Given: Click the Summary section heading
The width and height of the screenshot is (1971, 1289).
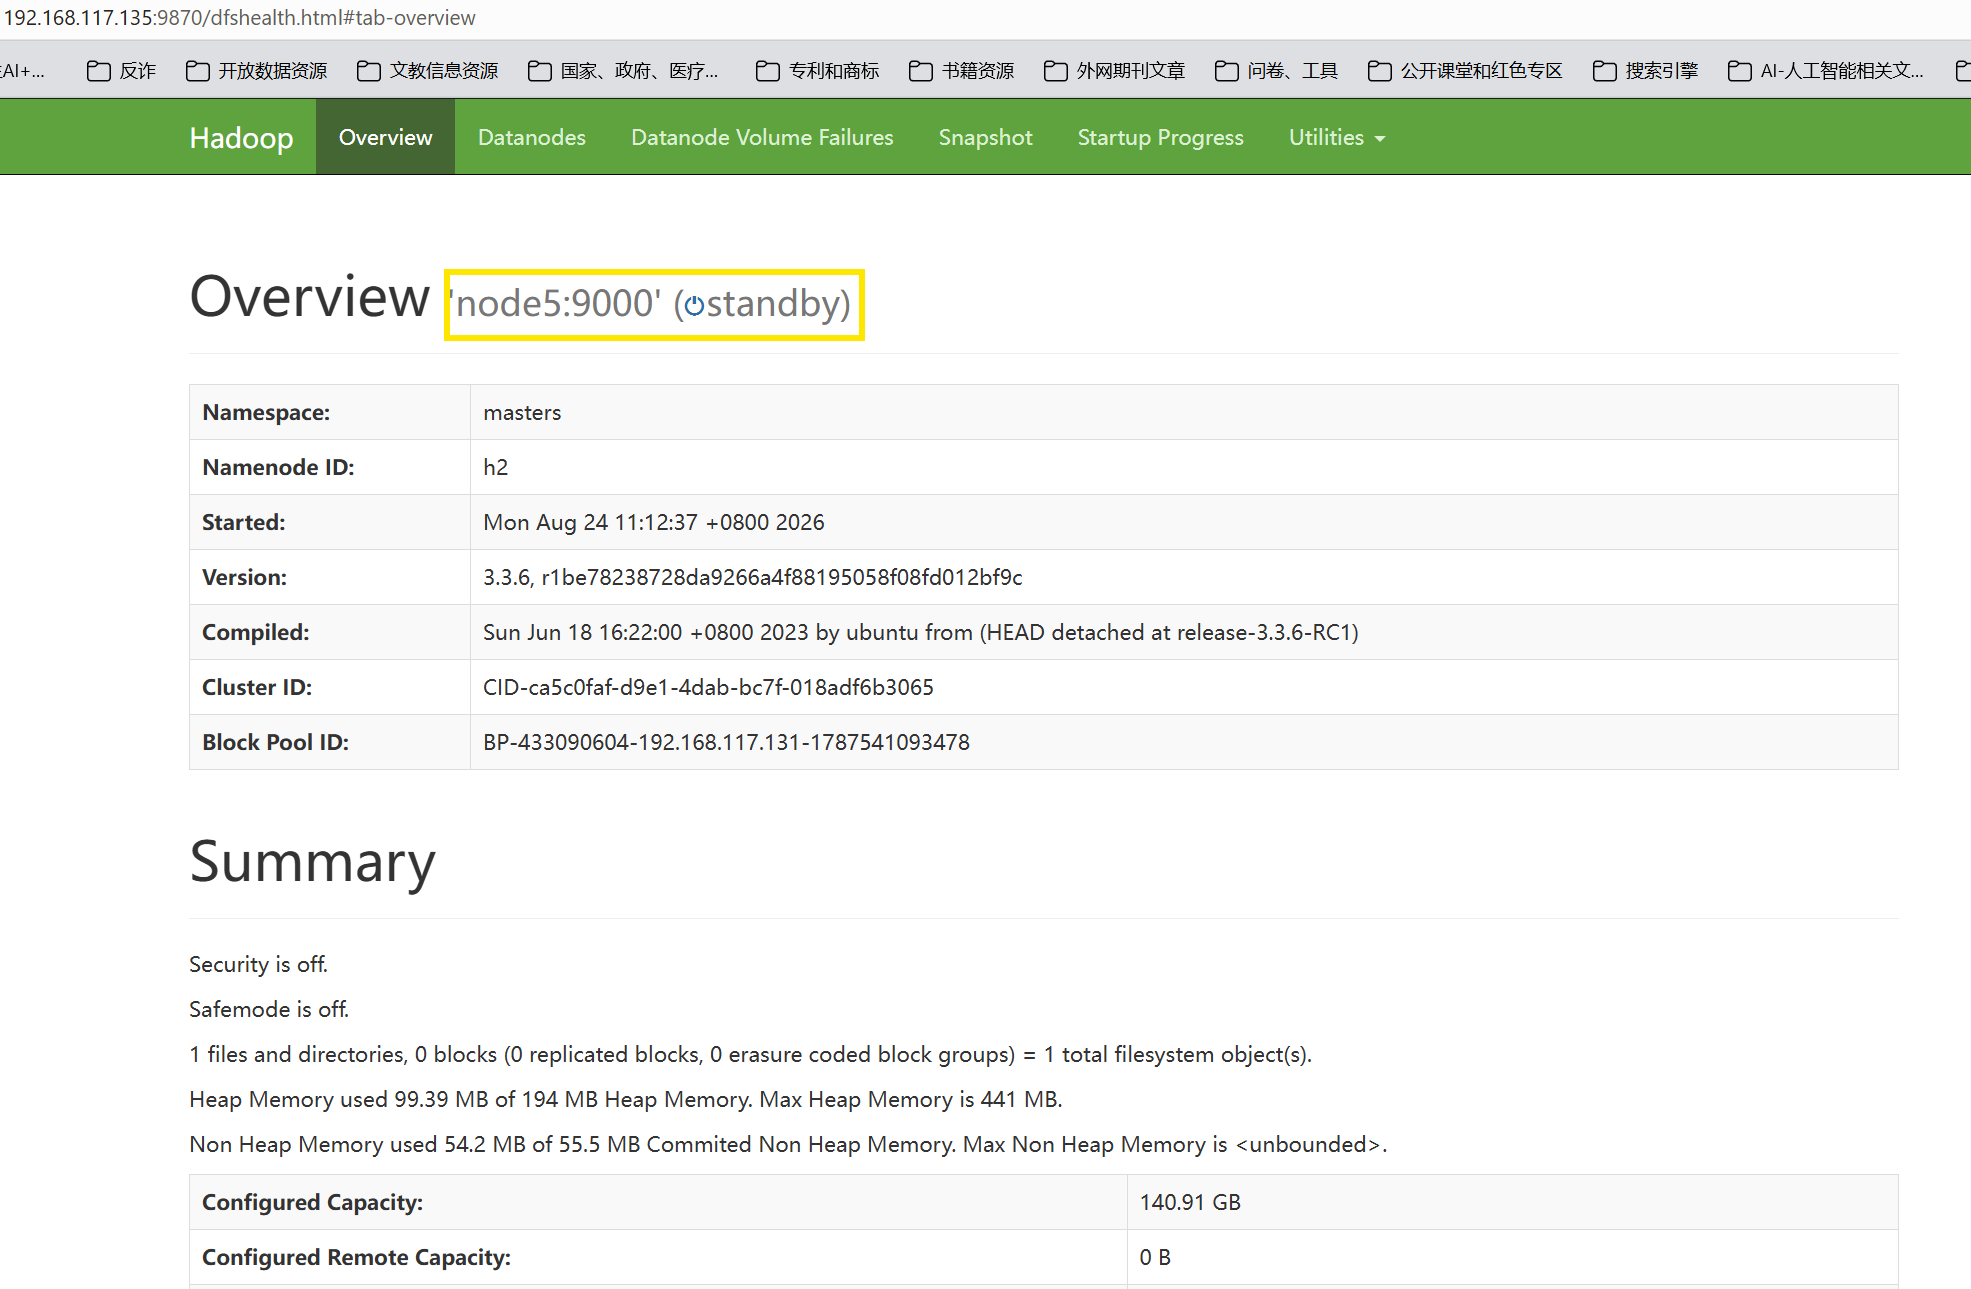Looking at the screenshot, I should (x=313, y=861).
